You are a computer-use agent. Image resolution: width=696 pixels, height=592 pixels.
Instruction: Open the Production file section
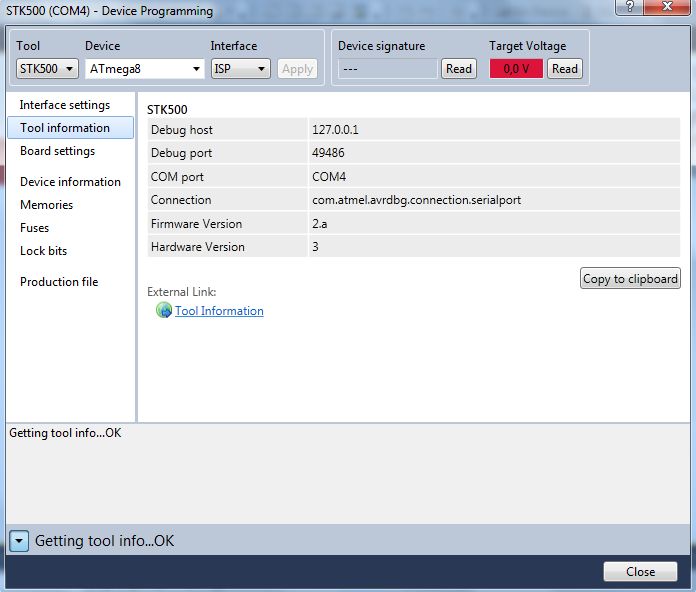point(59,282)
